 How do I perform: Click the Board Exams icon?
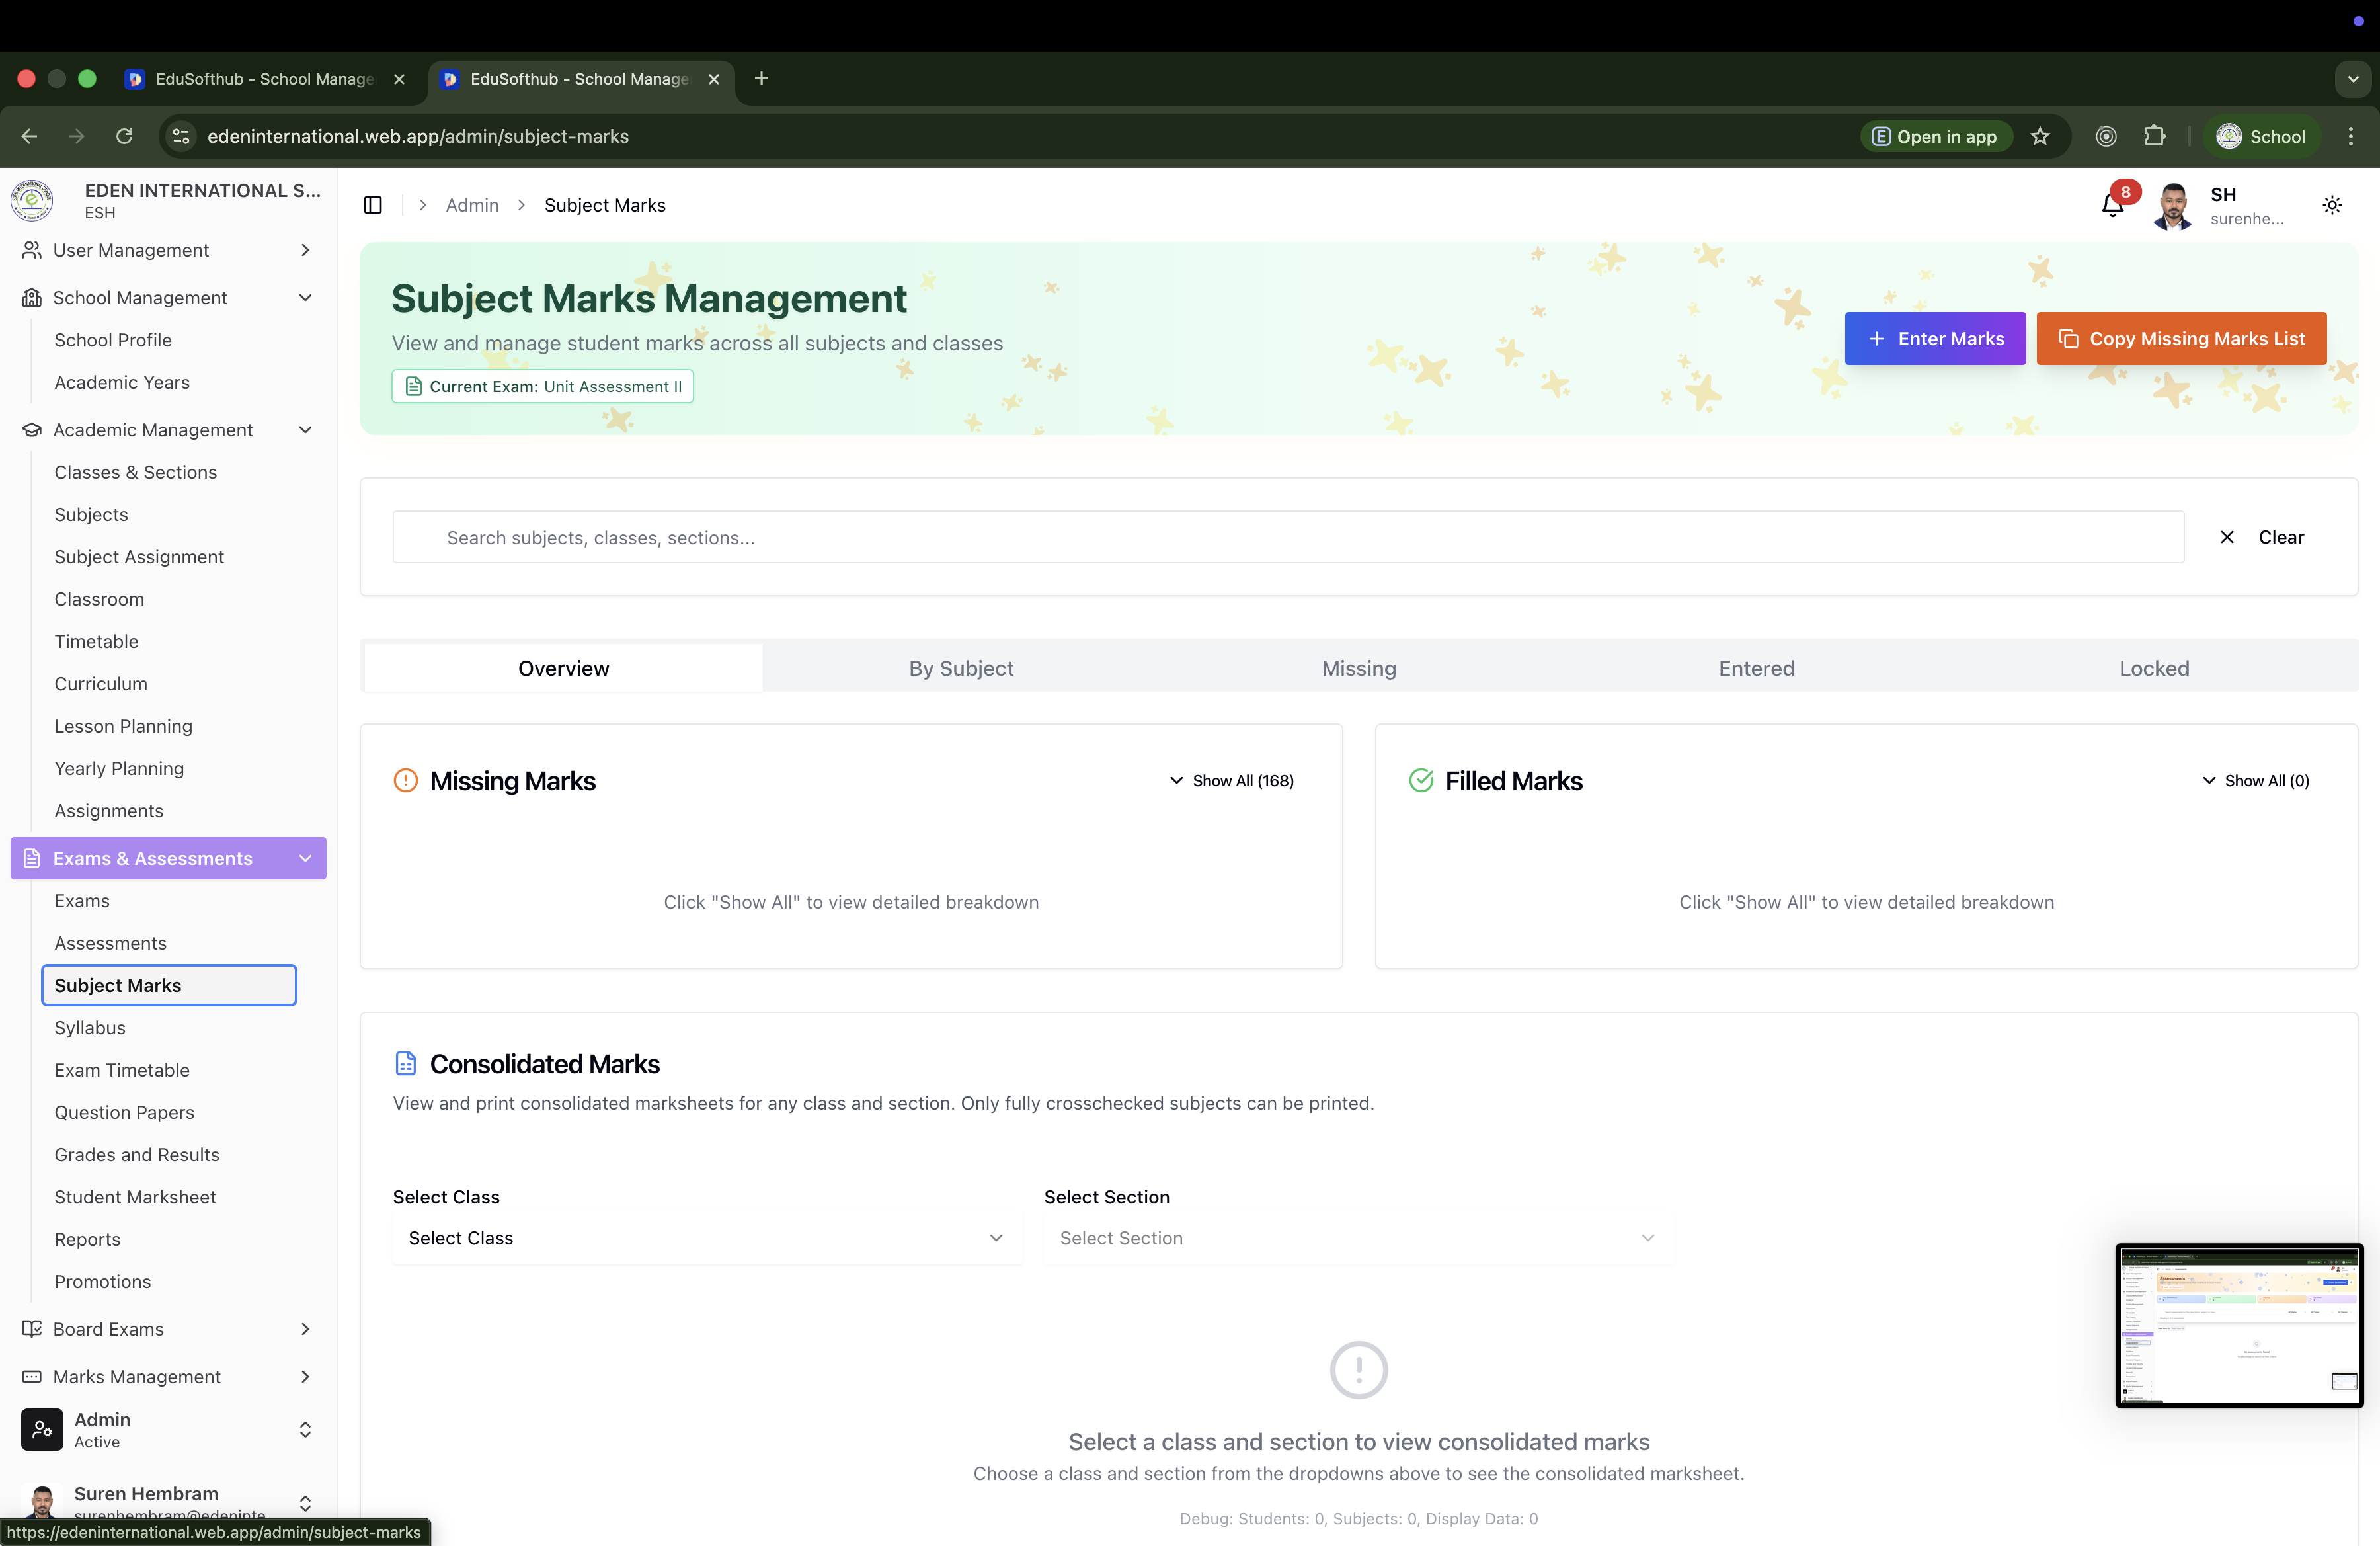coord(31,1329)
